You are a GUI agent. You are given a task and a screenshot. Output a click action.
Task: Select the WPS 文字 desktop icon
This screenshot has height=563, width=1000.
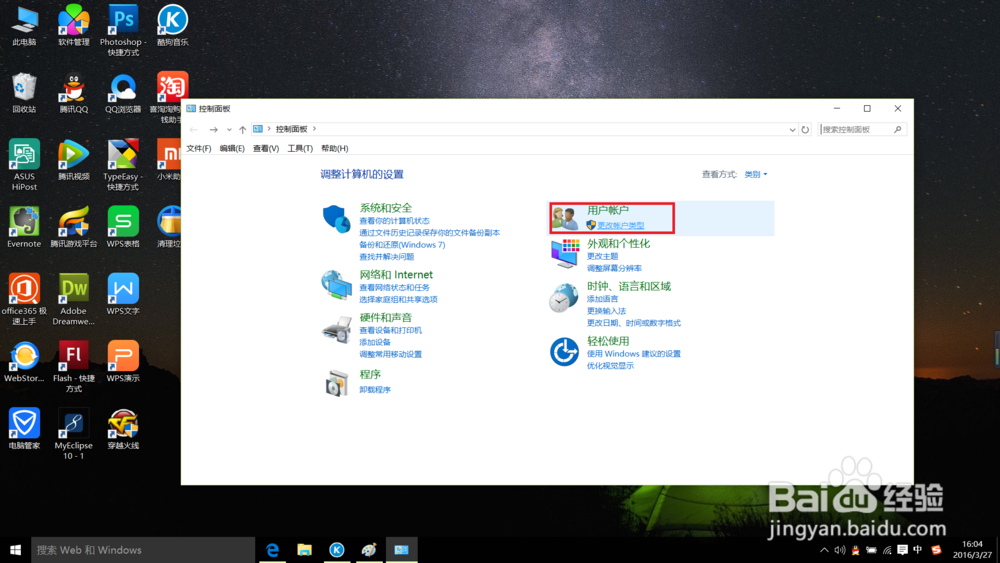(x=123, y=289)
